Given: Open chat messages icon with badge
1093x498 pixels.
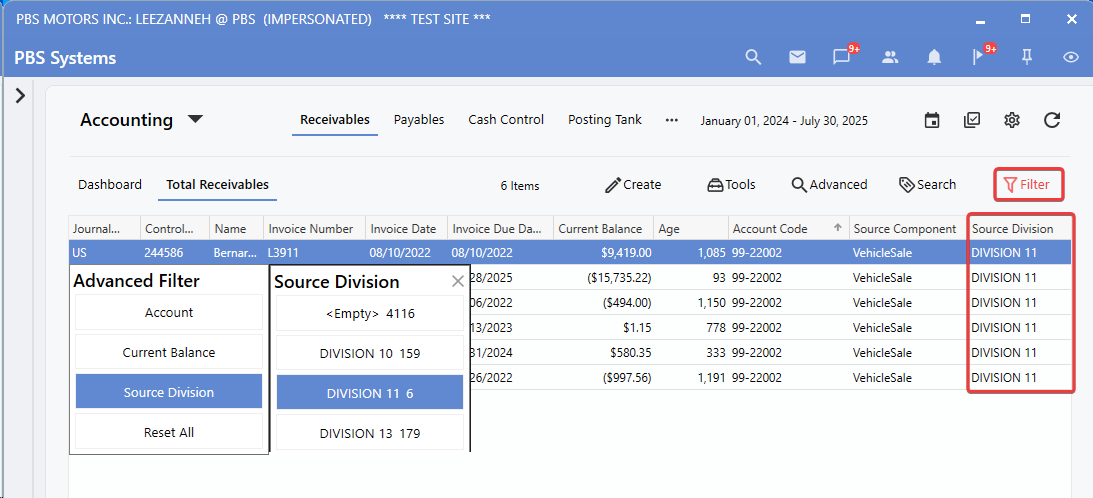Looking at the screenshot, I should pyautogui.click(x=842, y=57).
